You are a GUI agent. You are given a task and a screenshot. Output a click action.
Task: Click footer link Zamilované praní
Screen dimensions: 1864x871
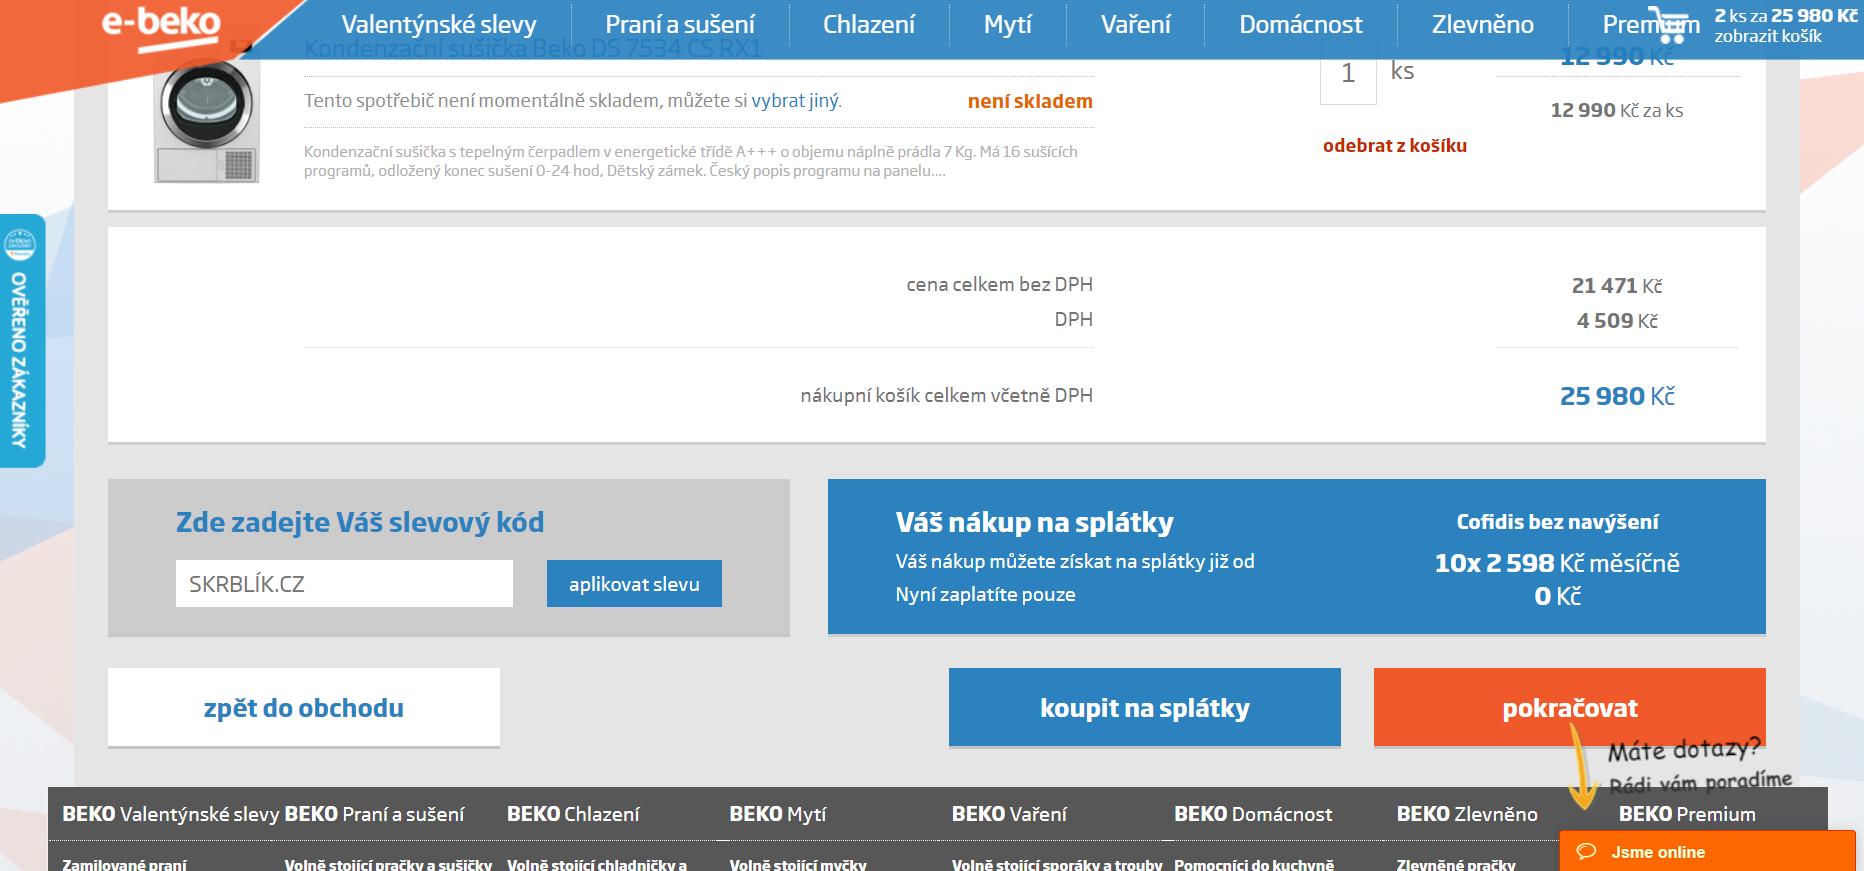125,864
